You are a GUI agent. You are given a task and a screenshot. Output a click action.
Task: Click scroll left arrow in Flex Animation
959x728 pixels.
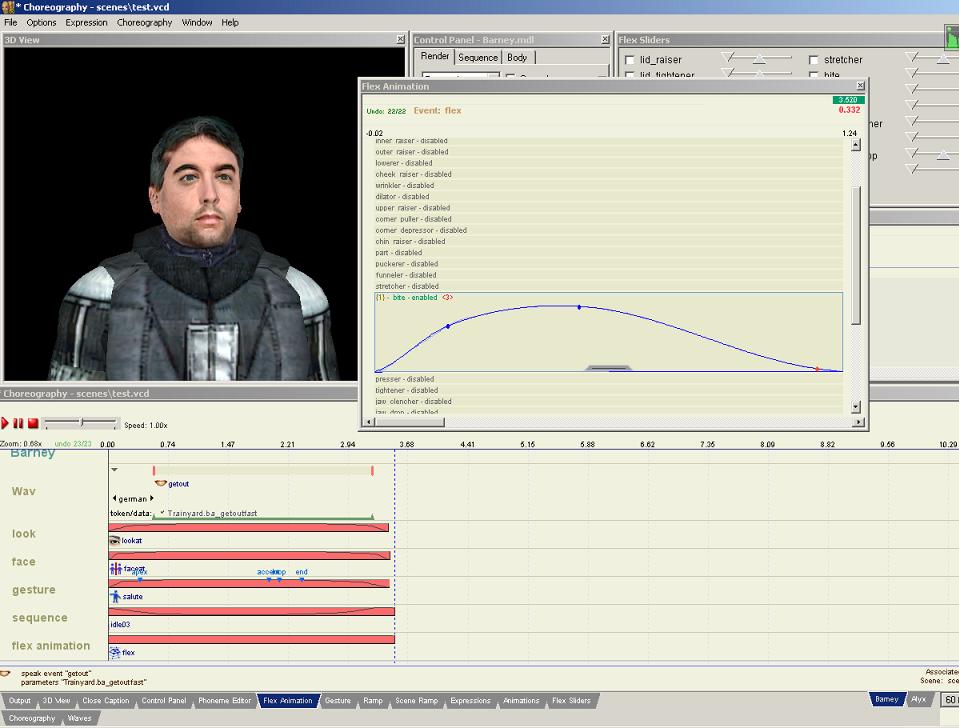click(x=369, y=422)
